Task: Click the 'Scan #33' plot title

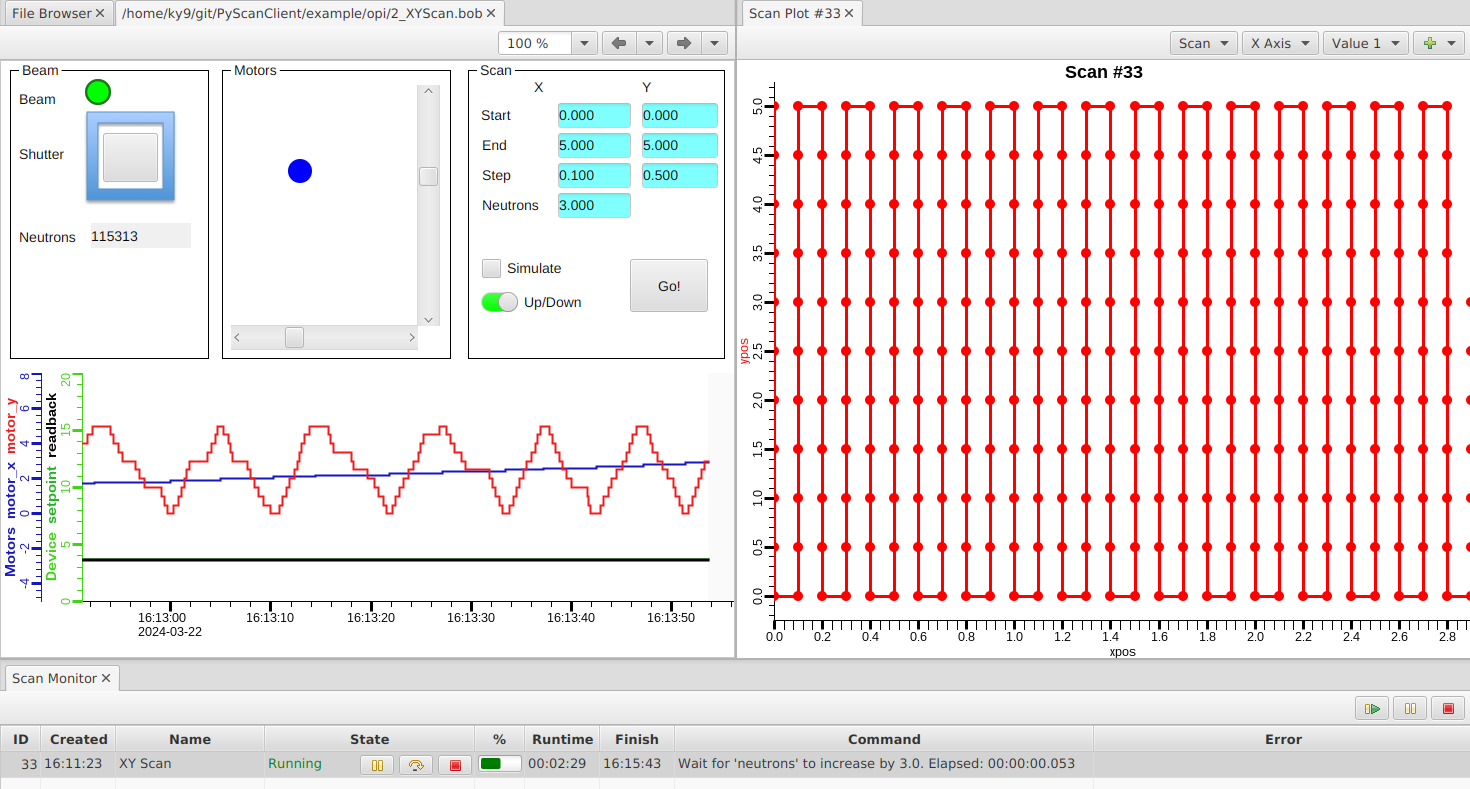Action: pos(1104,72)
